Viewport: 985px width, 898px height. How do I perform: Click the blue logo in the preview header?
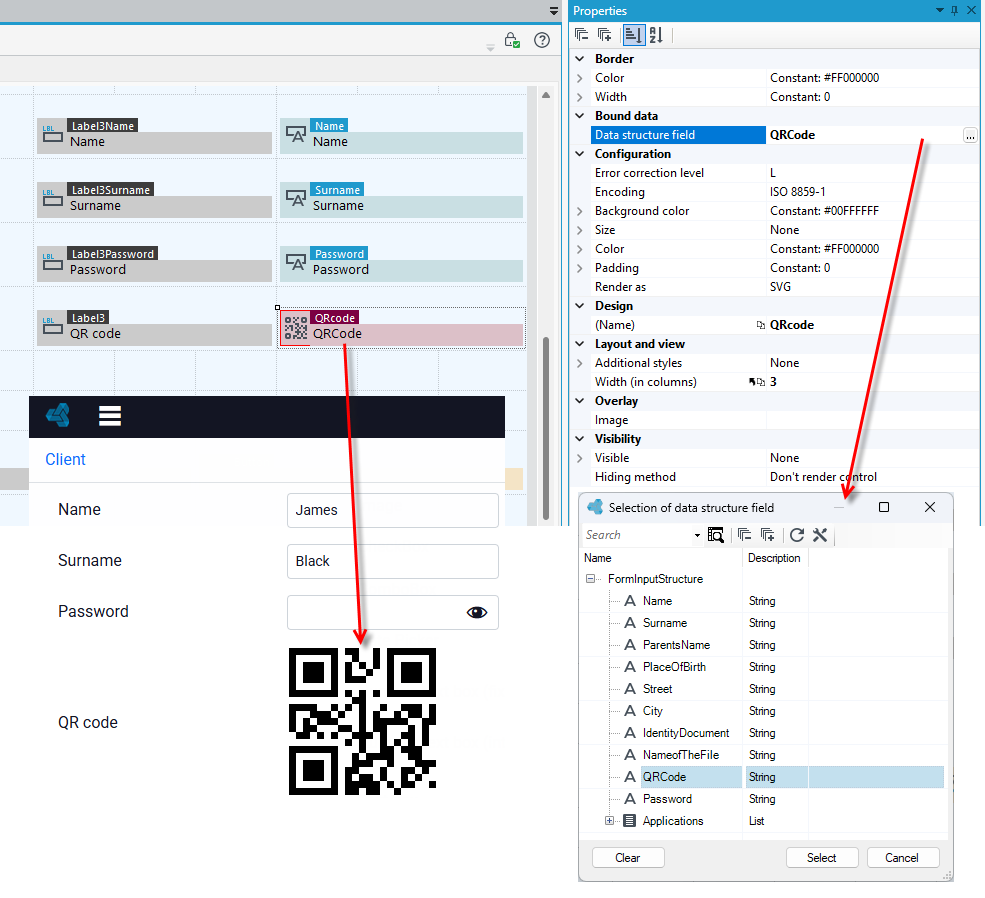click(x=58, y=415)
